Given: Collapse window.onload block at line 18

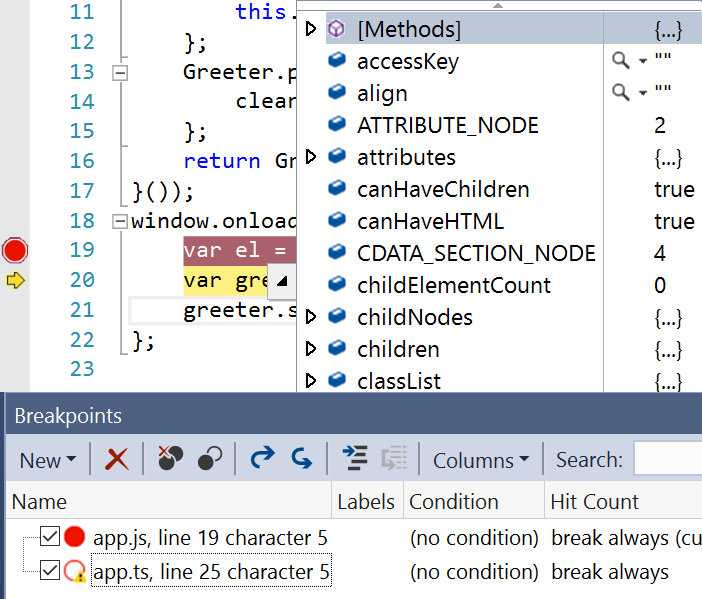Looking at the screenshot, I should [x=120, y=221].
